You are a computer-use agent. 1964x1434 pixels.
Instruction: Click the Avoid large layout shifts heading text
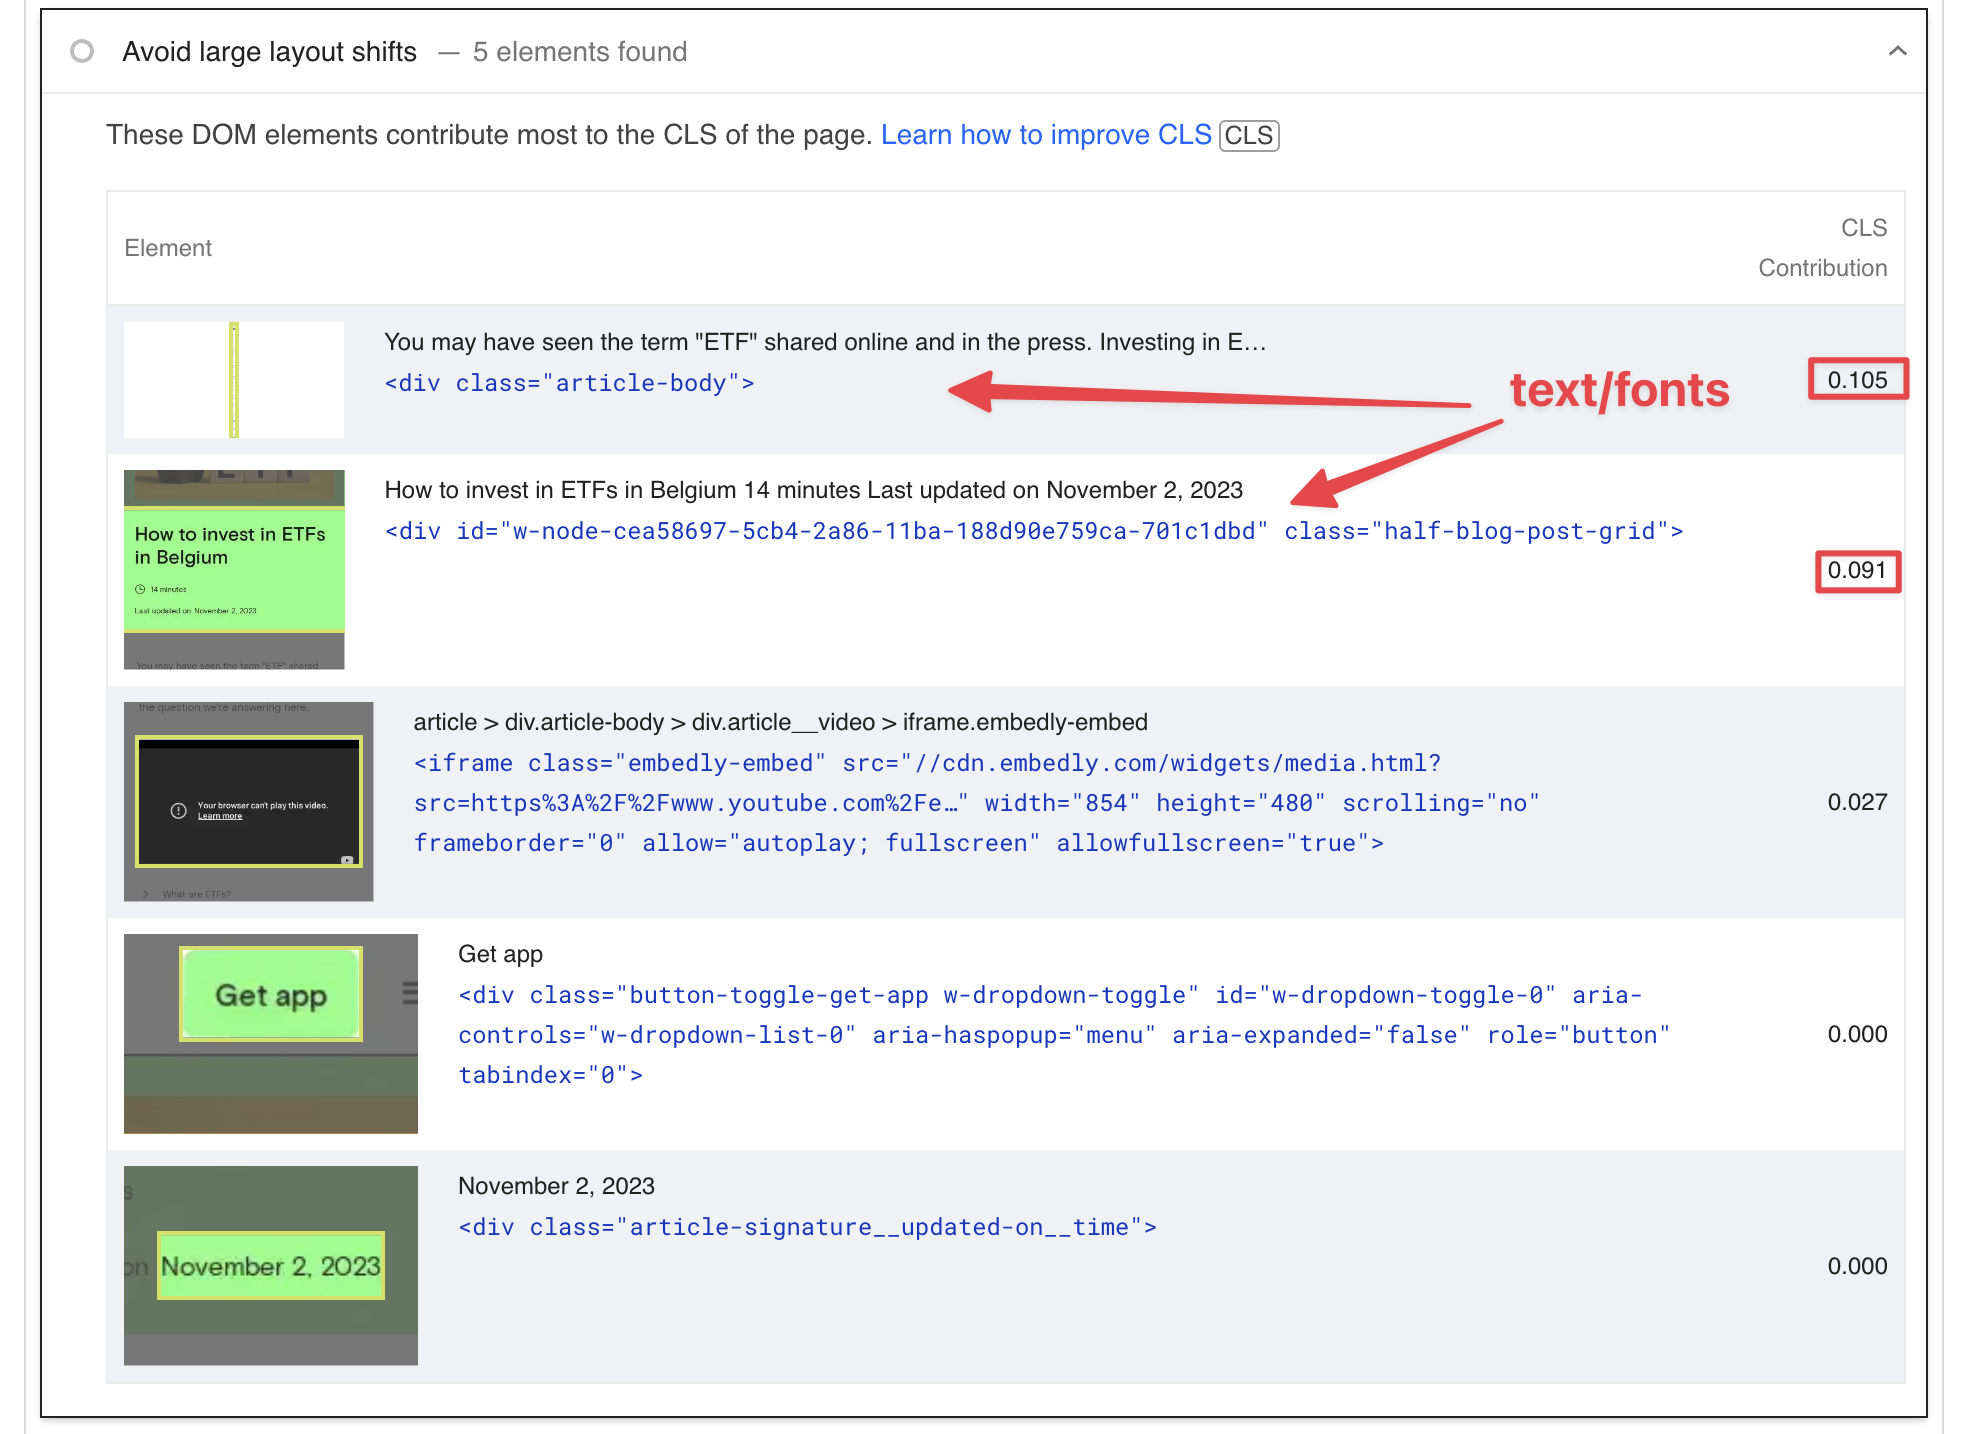click(270, 51)
